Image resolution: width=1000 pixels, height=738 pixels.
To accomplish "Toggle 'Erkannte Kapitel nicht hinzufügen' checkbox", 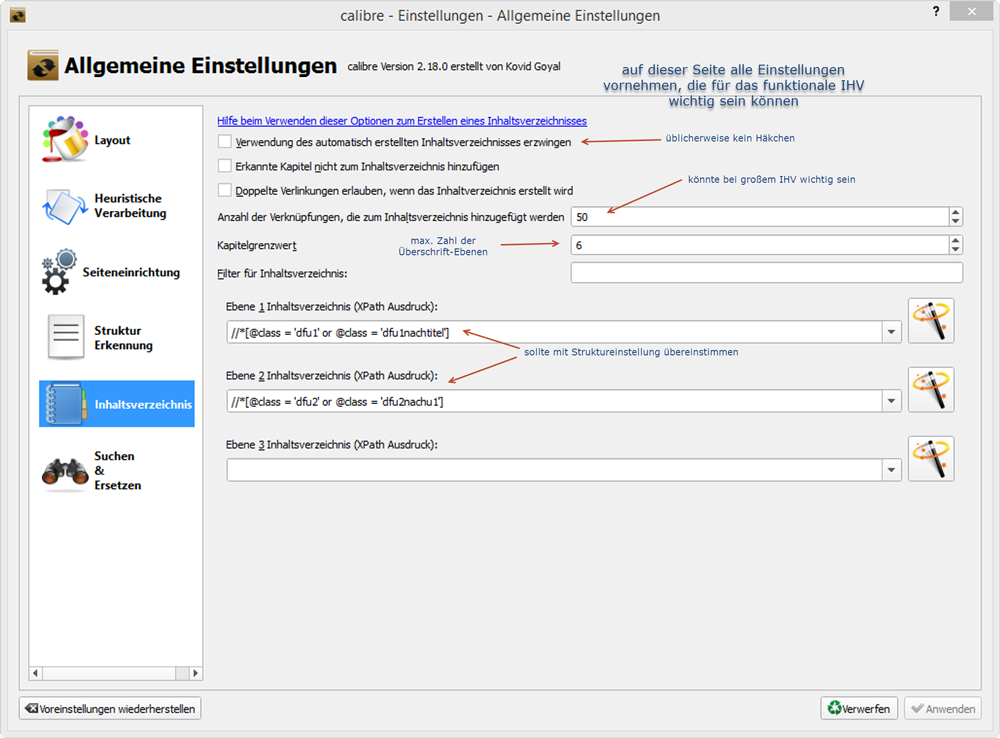I will (225, 166).
